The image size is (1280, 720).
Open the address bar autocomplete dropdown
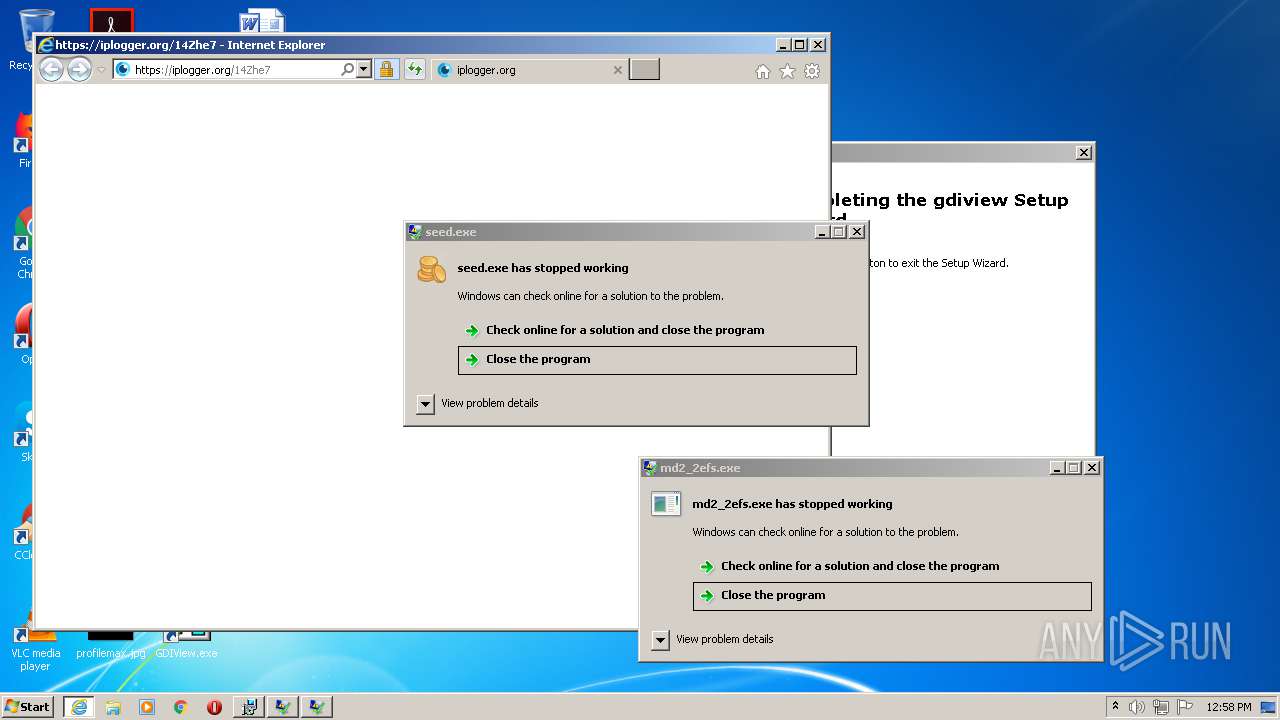point(363,70)
